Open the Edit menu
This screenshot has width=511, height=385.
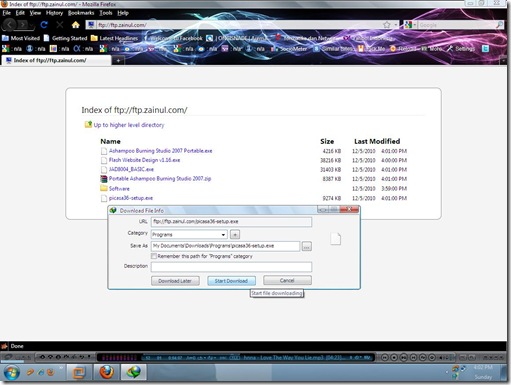[20, 13]
